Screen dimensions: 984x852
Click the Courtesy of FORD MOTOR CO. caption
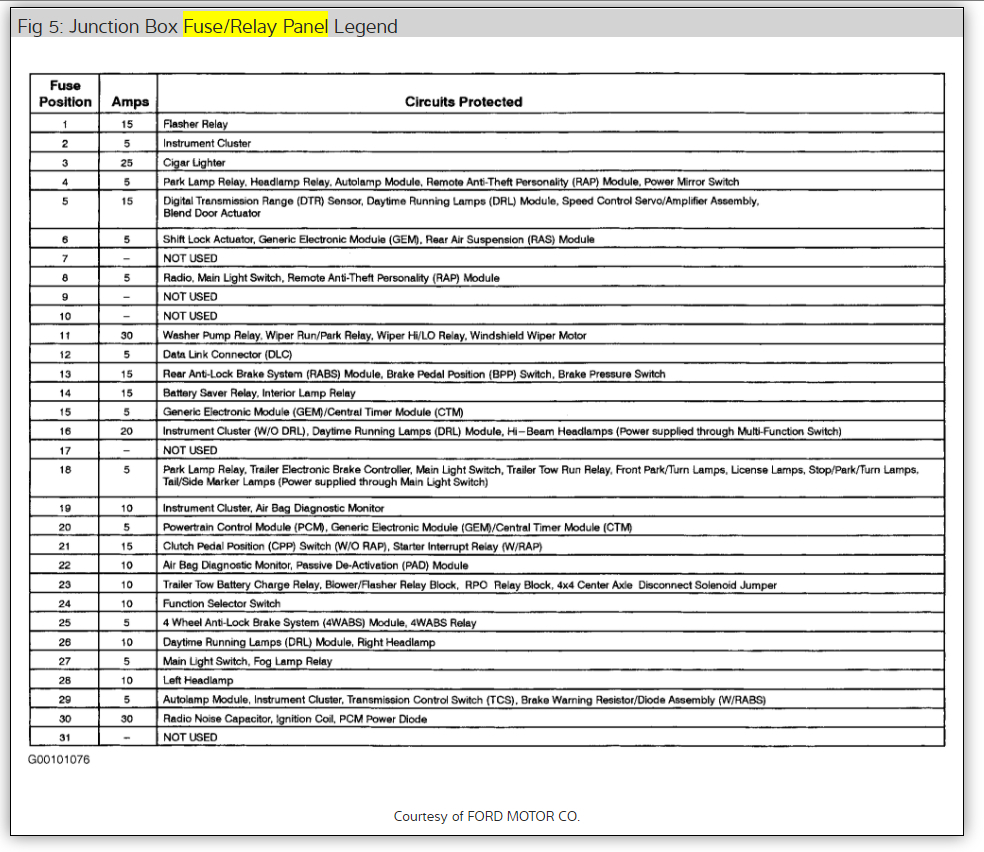tap(486, 816)
